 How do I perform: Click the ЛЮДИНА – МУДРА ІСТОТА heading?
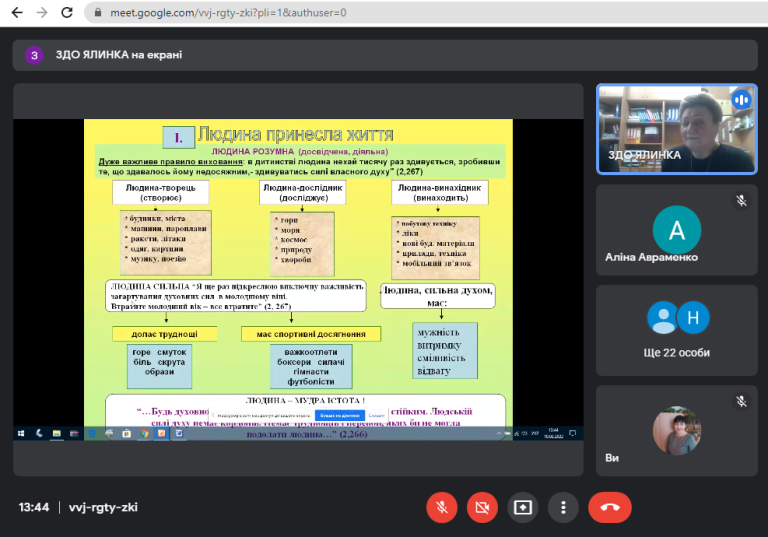305,400
